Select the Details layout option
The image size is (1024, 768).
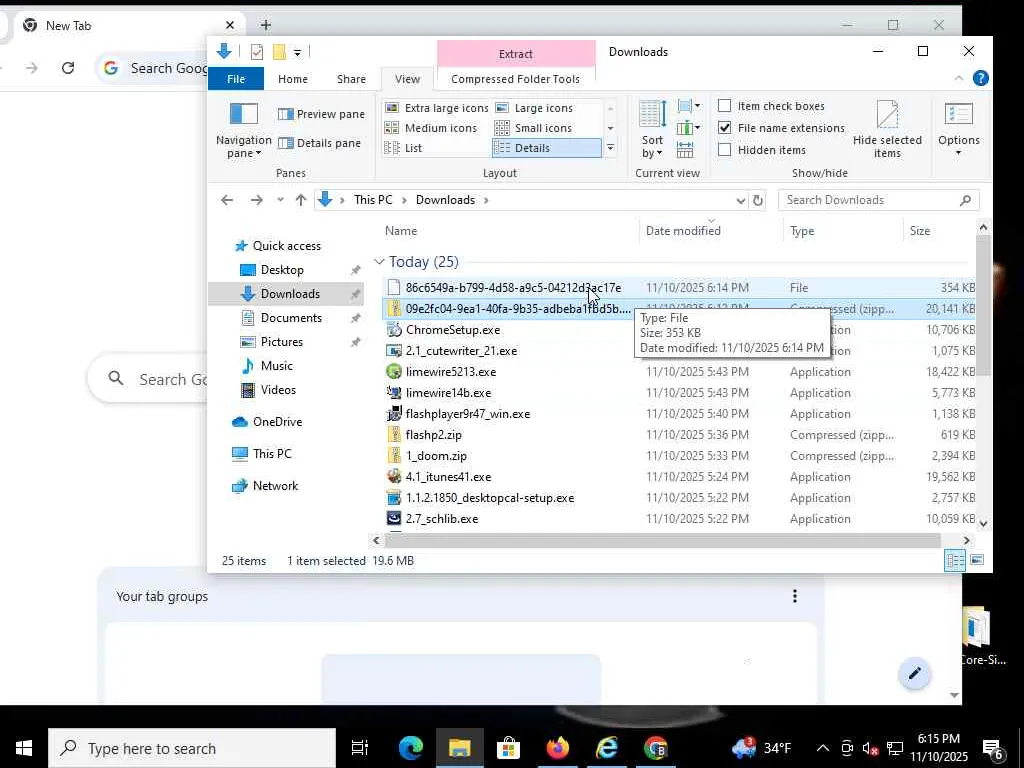point(547,148)
